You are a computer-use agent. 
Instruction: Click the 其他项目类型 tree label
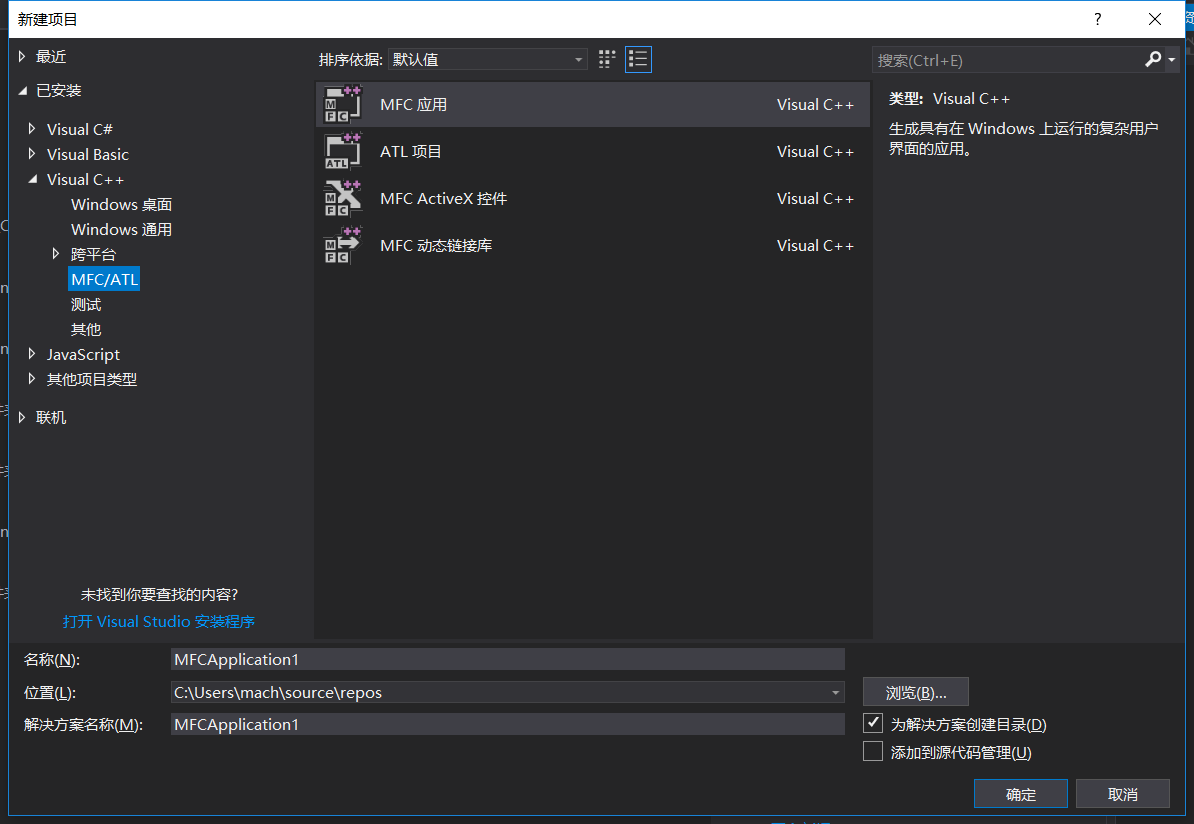tap(91, 379)
